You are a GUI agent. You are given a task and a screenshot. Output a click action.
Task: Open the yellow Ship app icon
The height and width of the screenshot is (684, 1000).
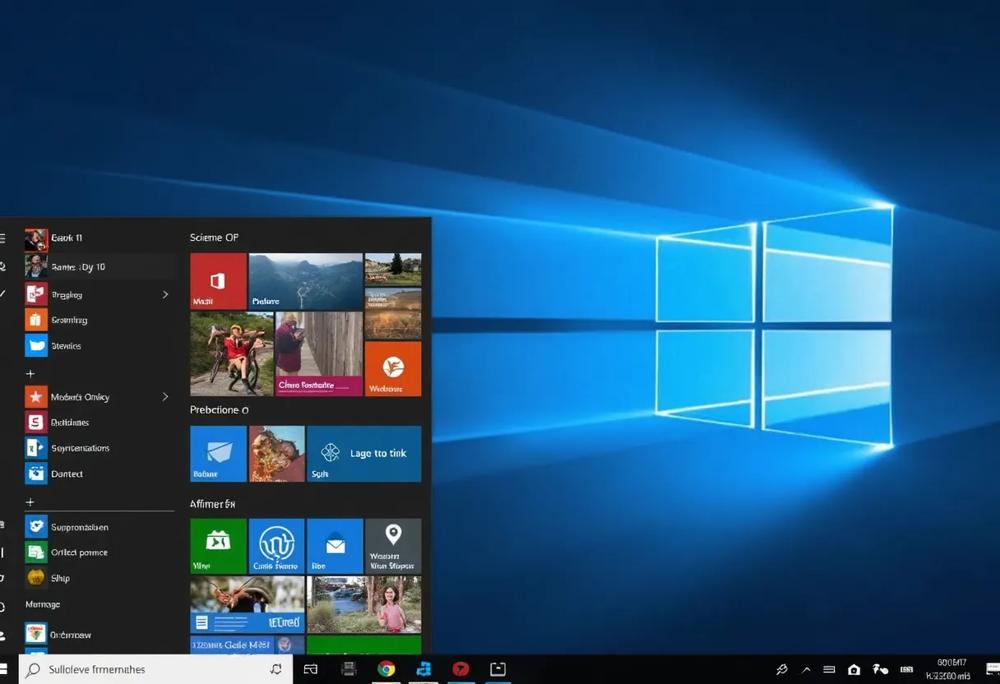tap(36, 578)
